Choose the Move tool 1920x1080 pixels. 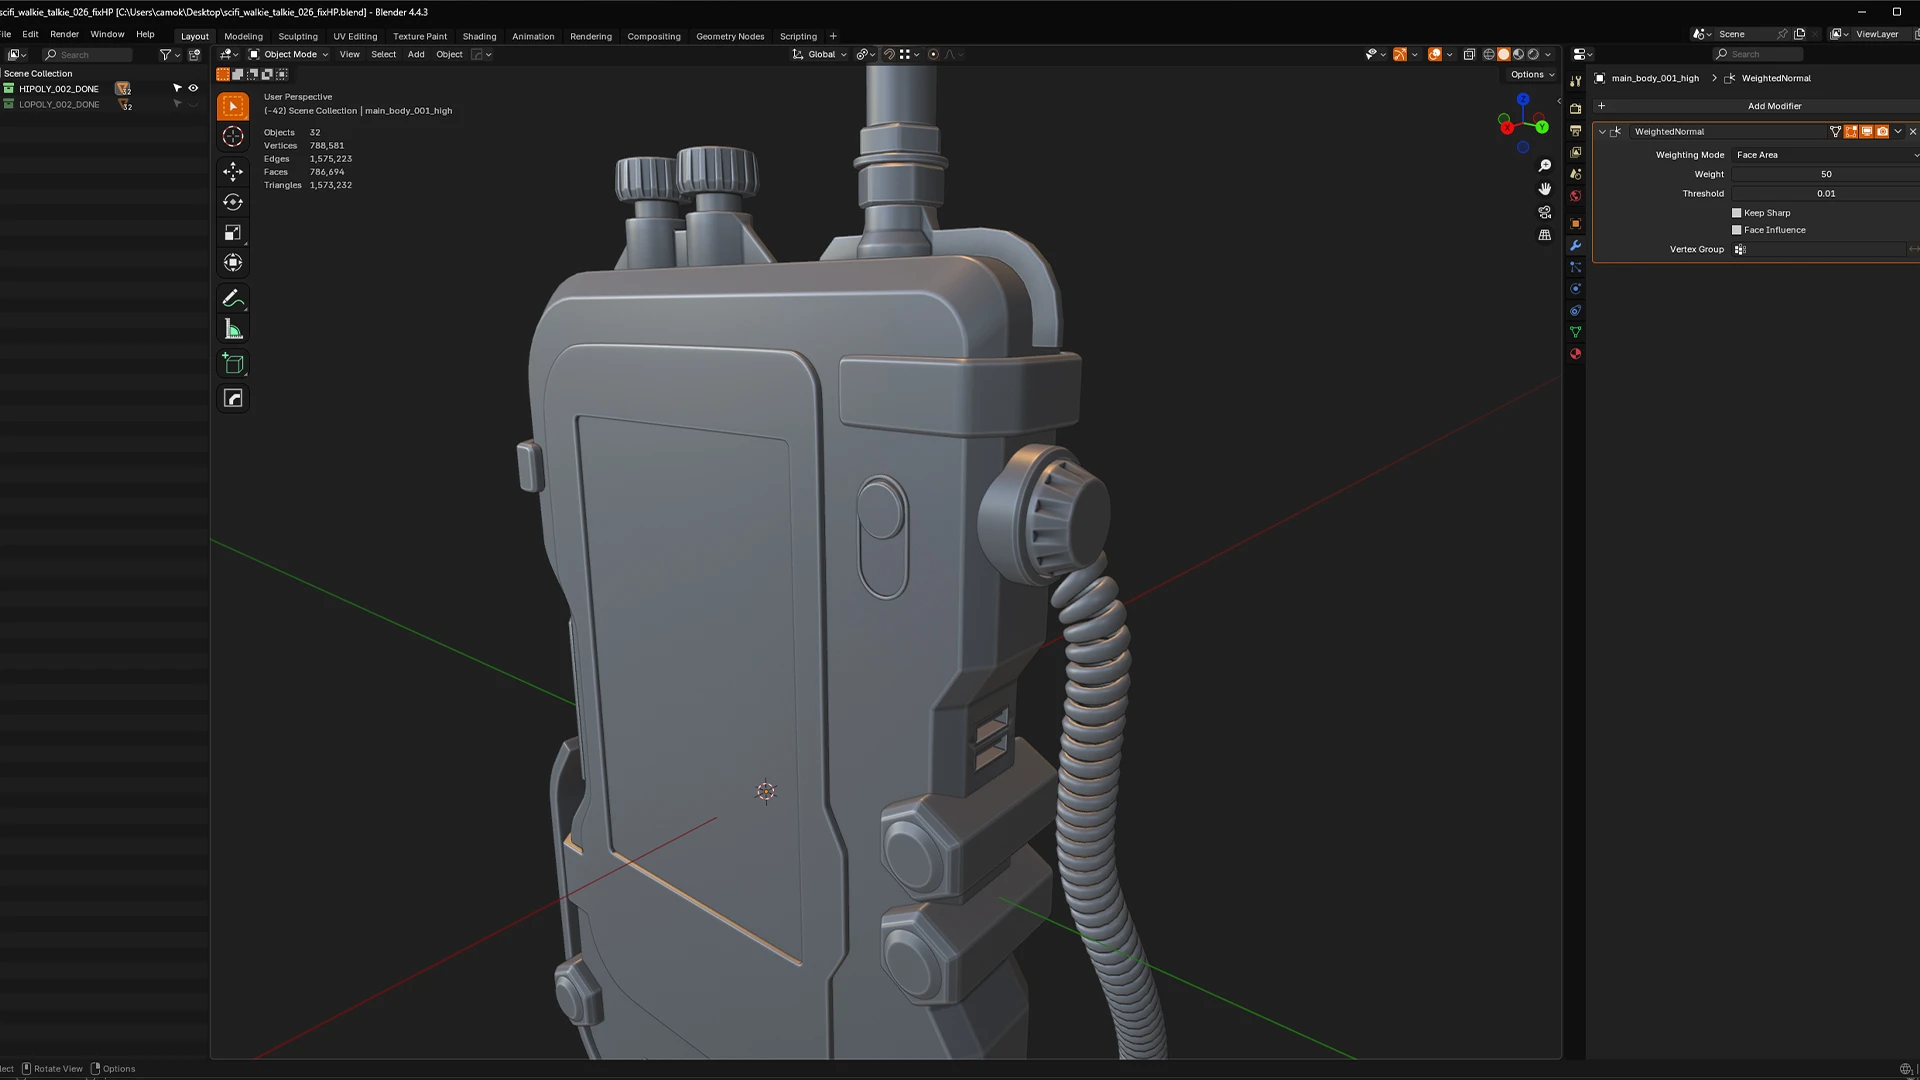point(233,171)
